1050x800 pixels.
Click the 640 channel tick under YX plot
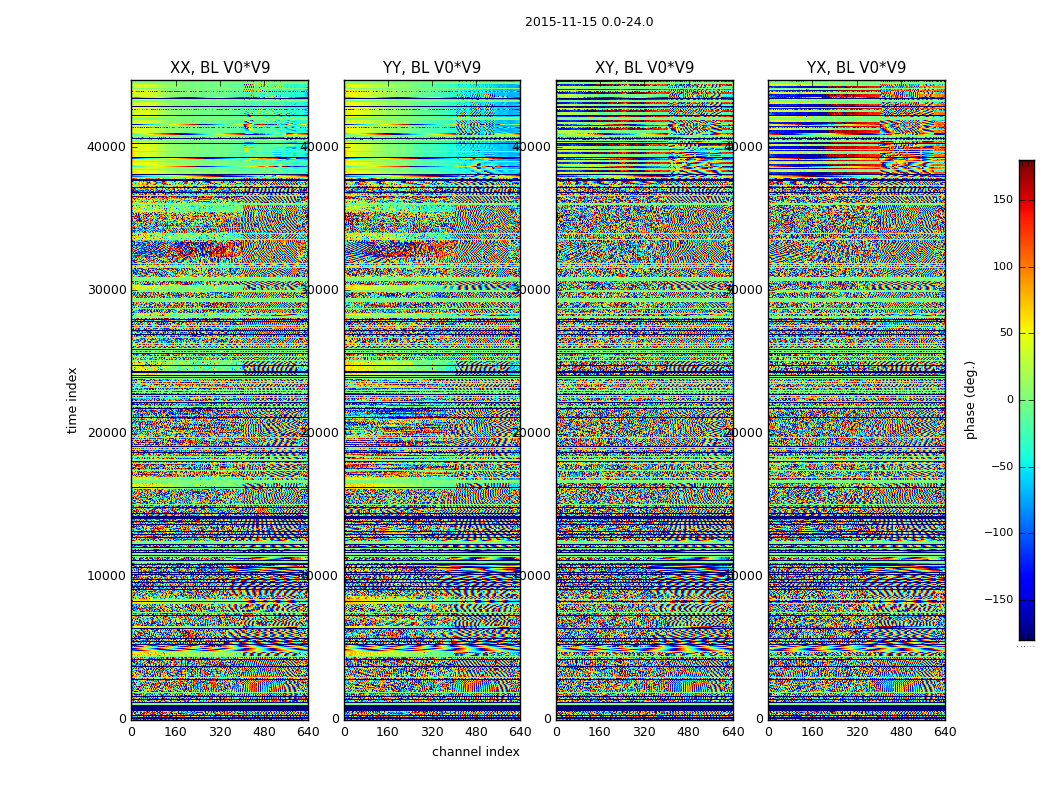pos(945,732)
